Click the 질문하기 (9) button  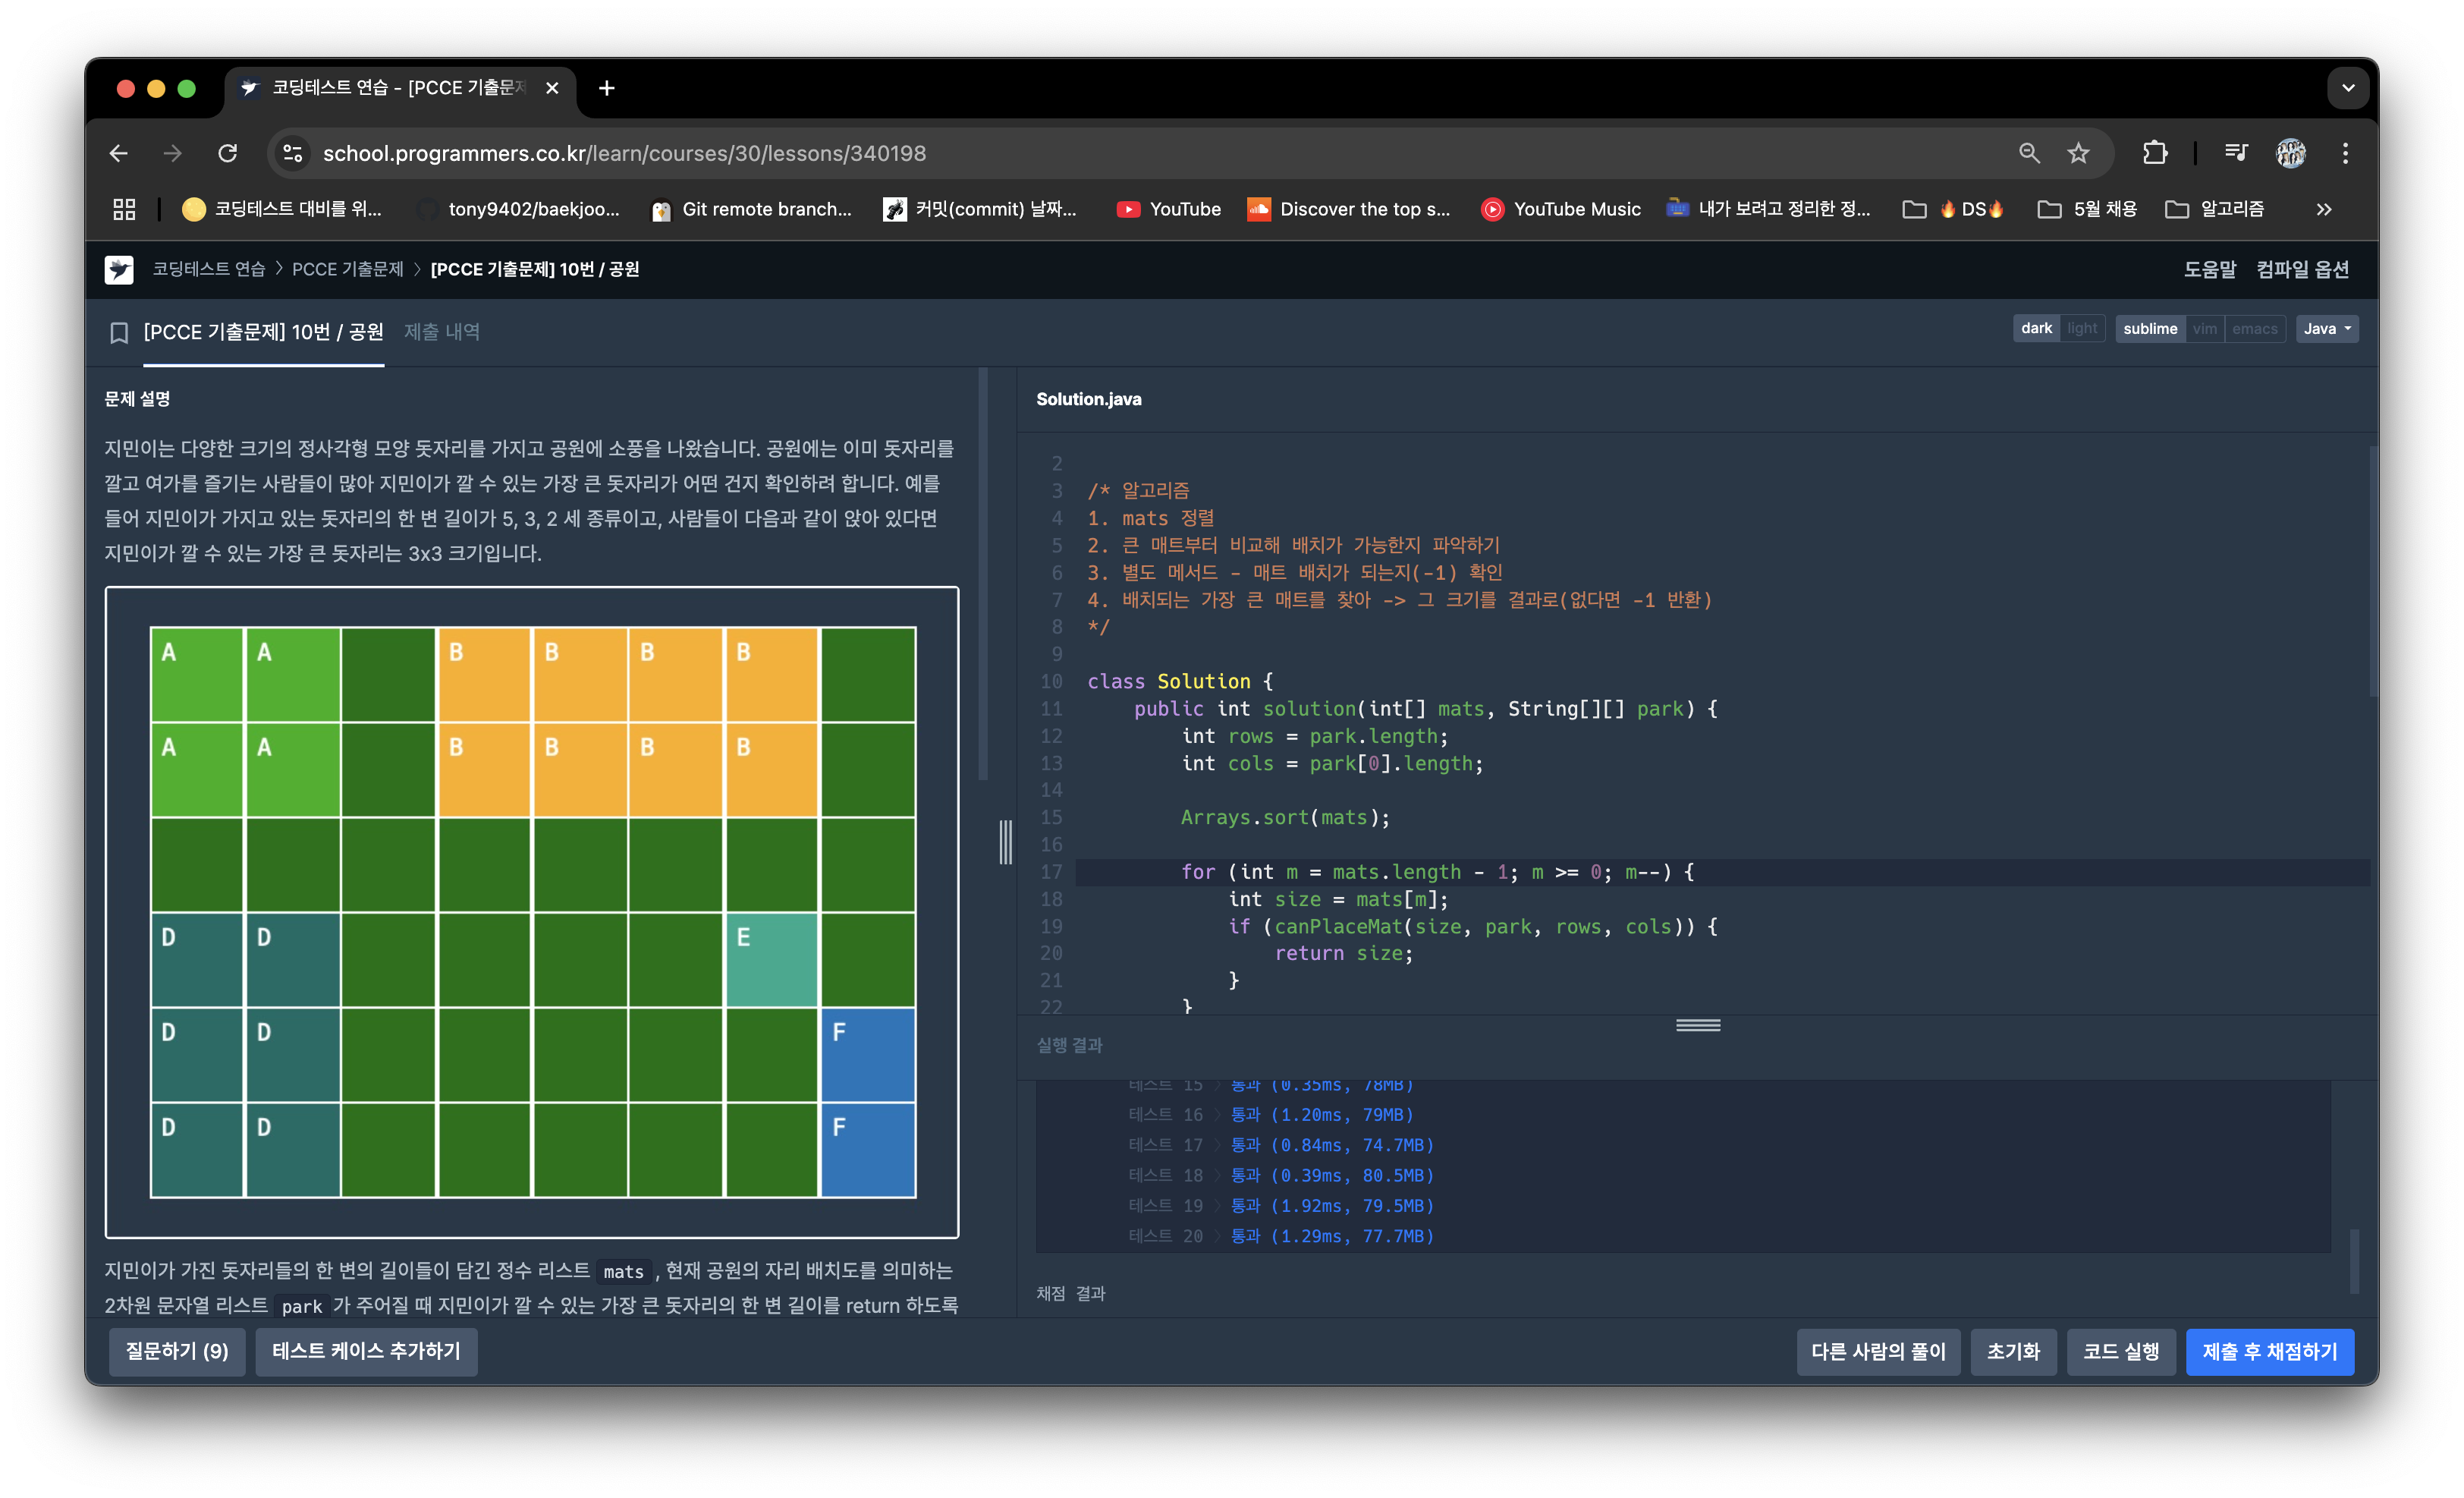pos(177,1351)
